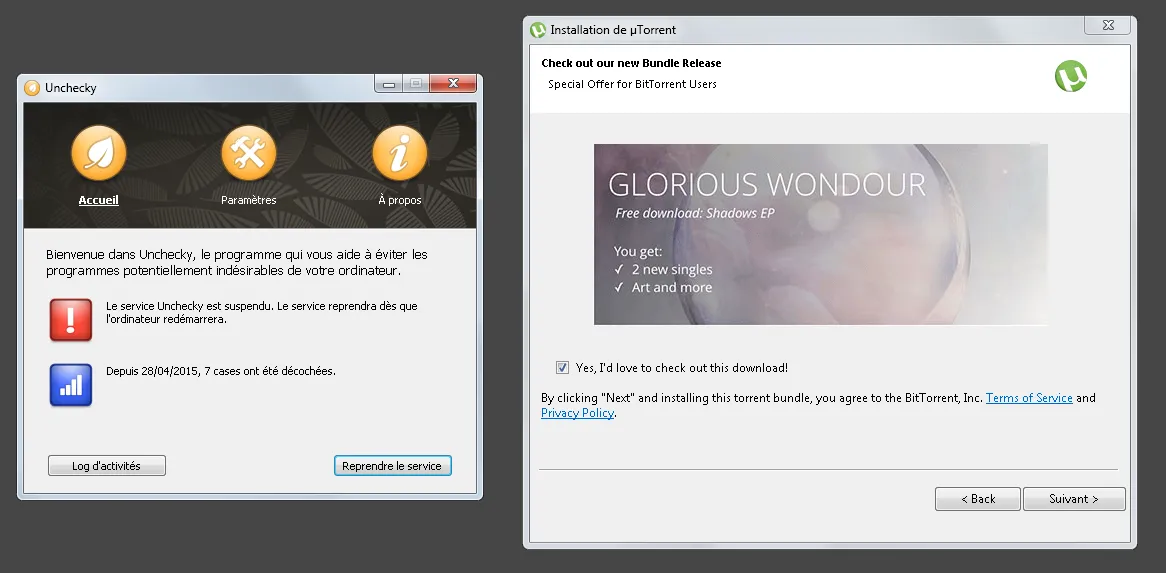Open the Log d'activités button
This screenshot has height=573, width=1166.
click(x=106, y=466)
